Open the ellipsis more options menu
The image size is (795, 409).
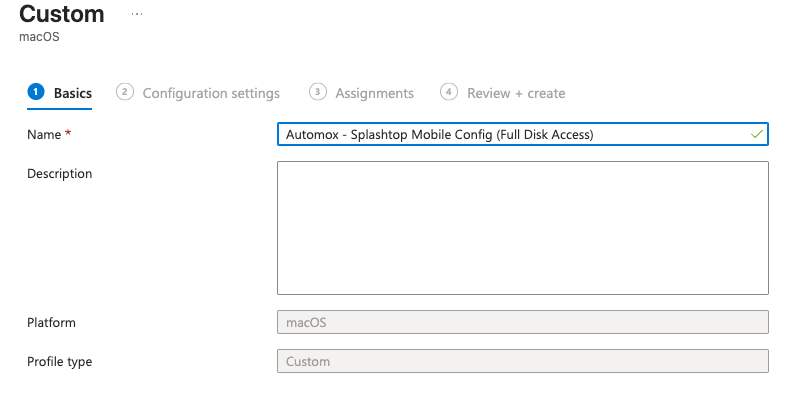click(137, 14)
